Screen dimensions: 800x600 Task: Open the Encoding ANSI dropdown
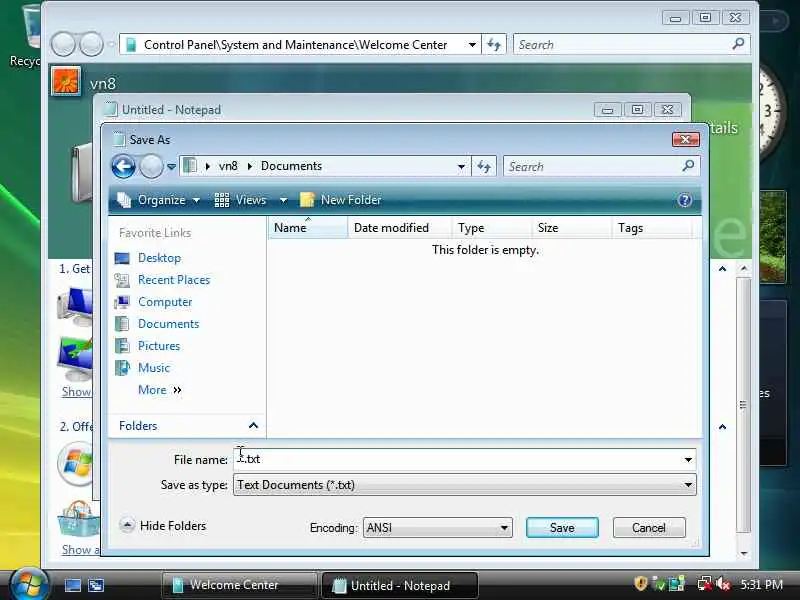(437, 528)
